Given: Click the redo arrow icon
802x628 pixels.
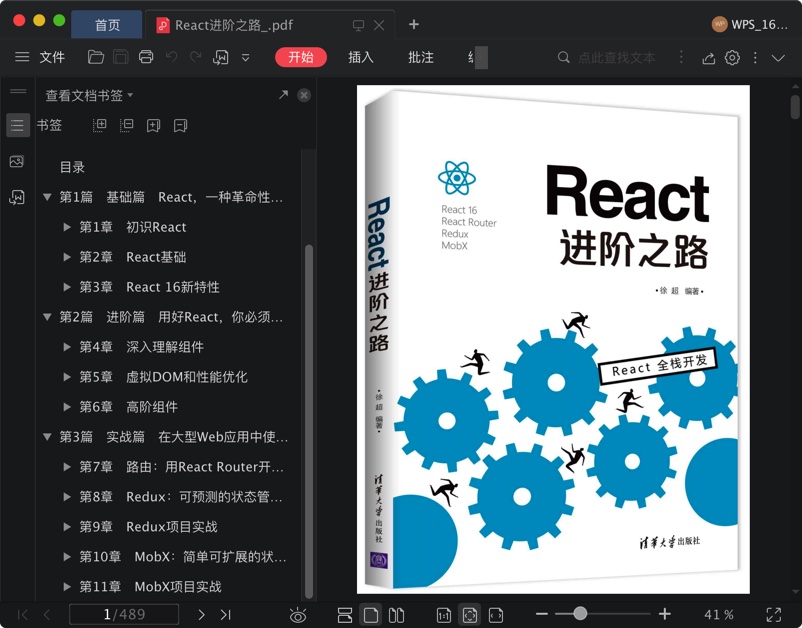Looking at the screenshot, I should tap(195, 57).
